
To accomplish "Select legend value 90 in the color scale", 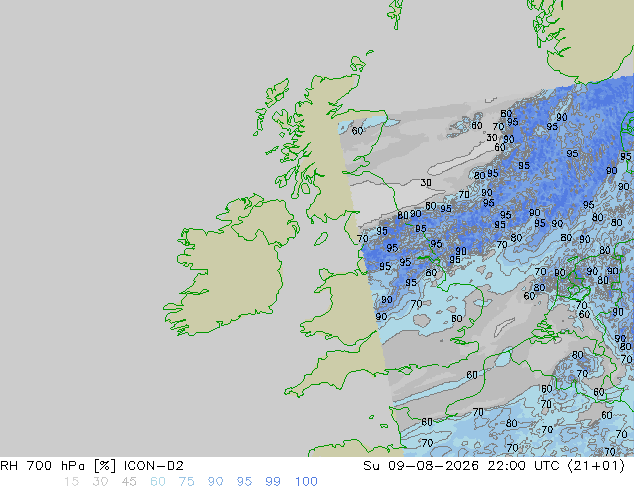I will pyautogui.click(x=215, y=482).
